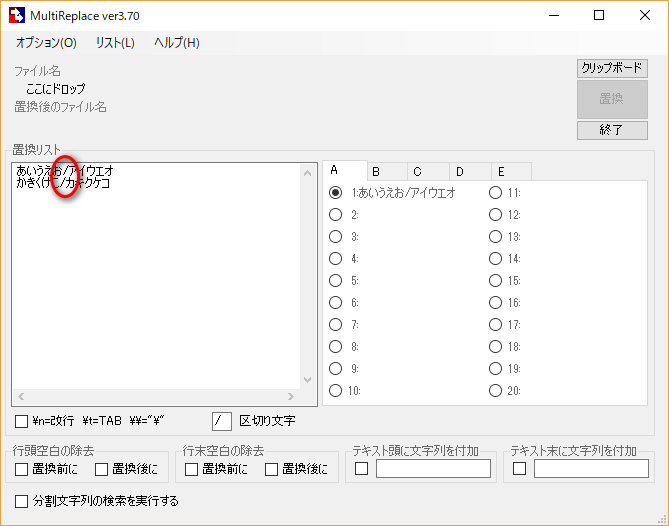This screenshot has height=526, width=669.
Task: Click the テキスト頭に文字列を付加 text field
Action: pos(433,469)
